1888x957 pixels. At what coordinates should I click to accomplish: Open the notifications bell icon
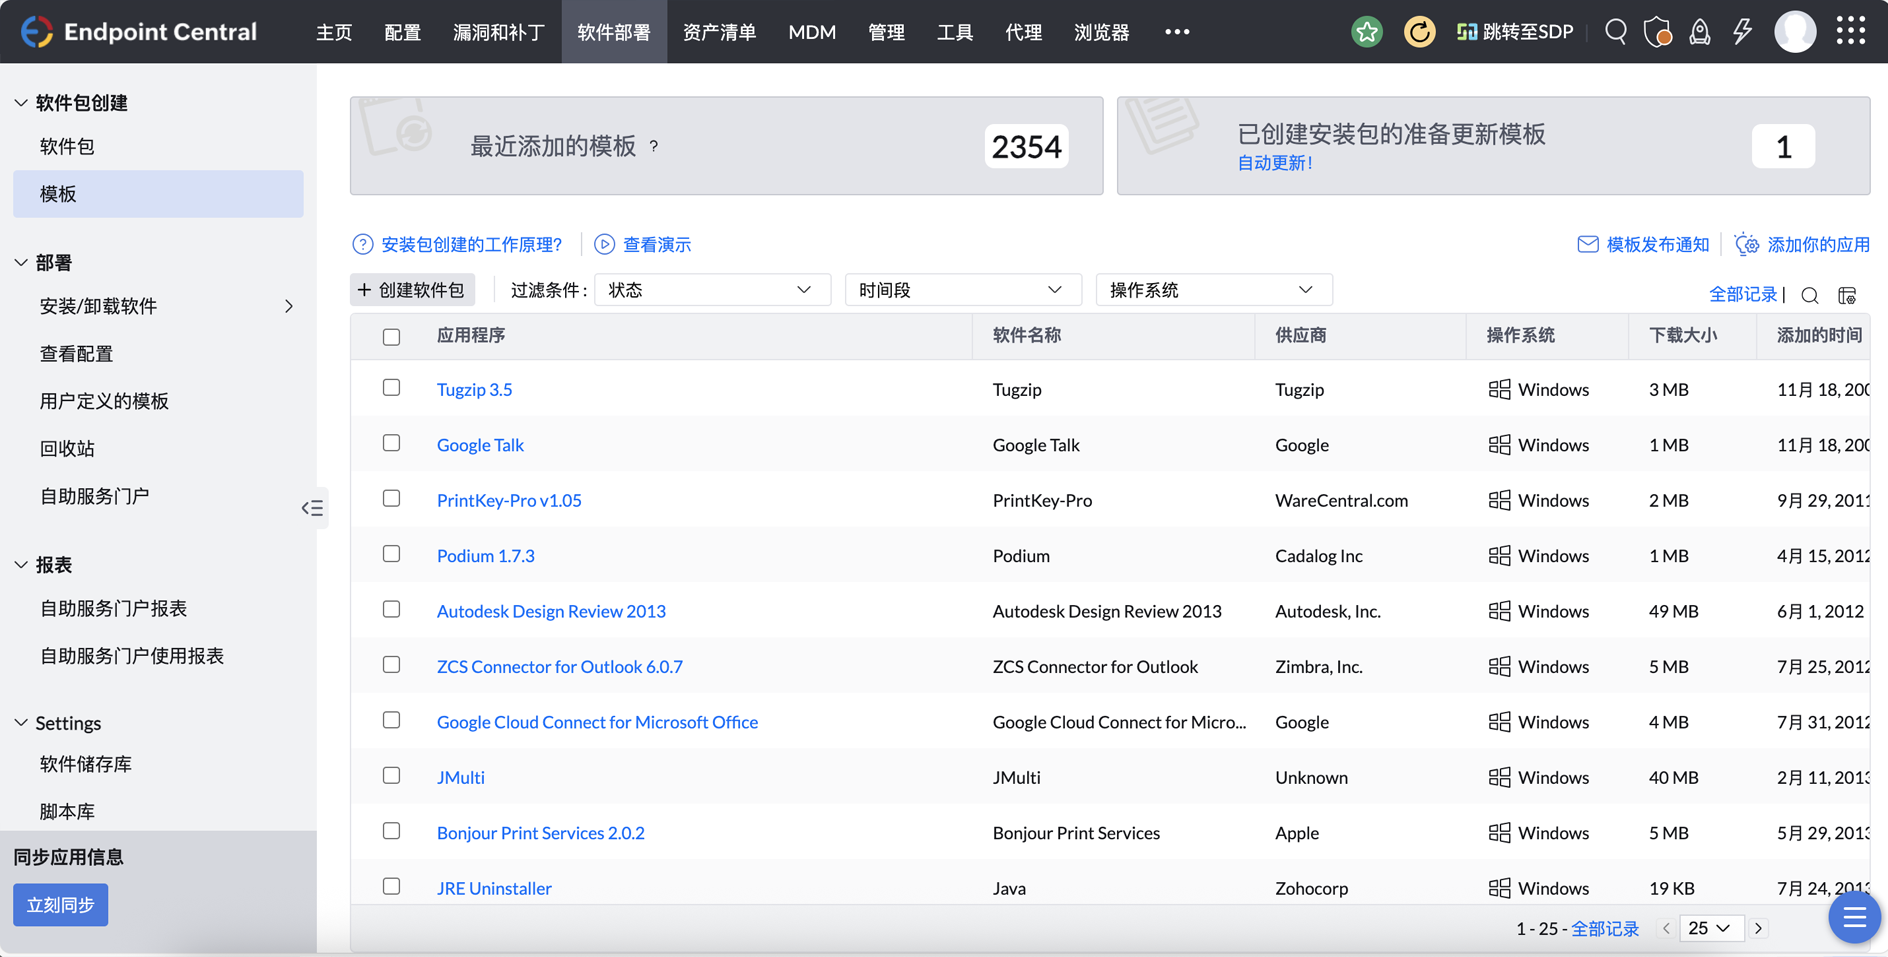[1699, 32]
